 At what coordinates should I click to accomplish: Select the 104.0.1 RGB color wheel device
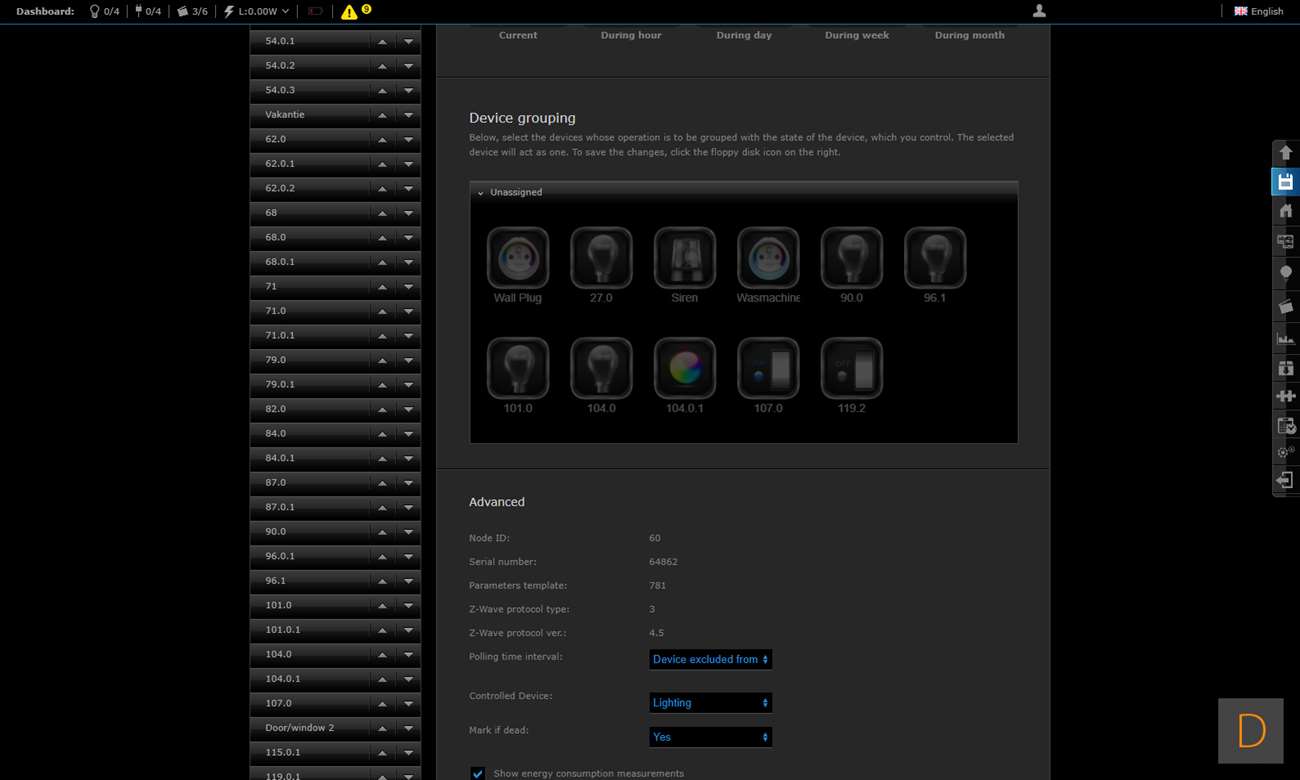click(x=685, y=368)
